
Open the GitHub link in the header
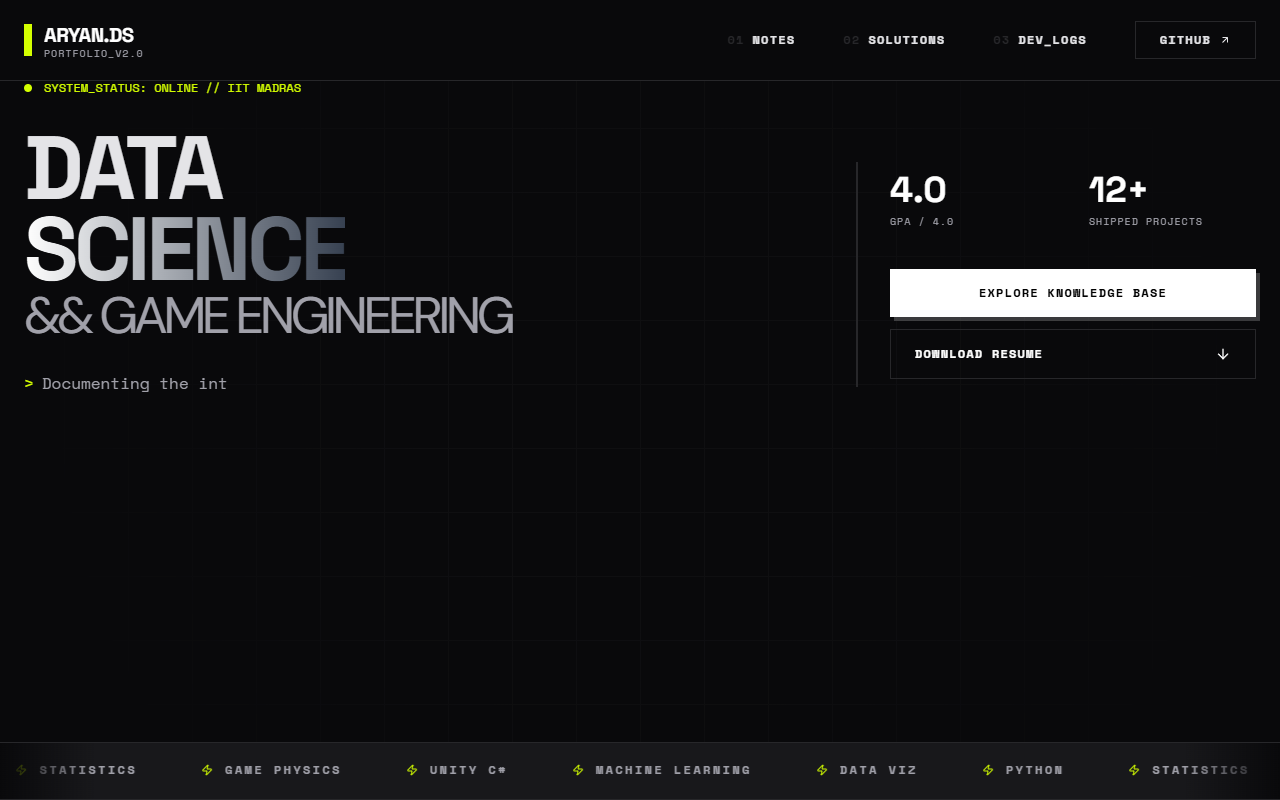[1185, 40]
